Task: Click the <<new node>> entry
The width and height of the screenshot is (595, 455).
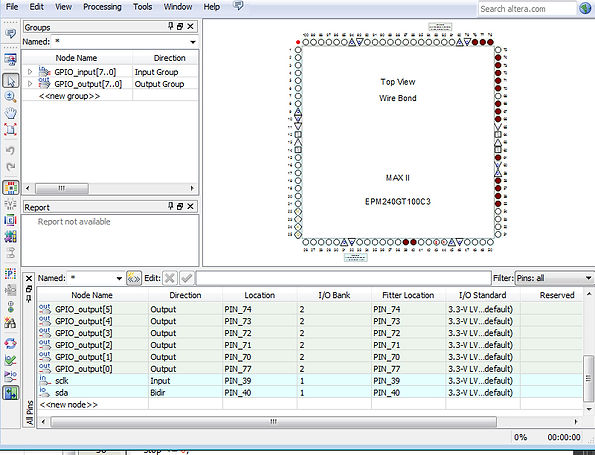Action: tap(69, 405)
